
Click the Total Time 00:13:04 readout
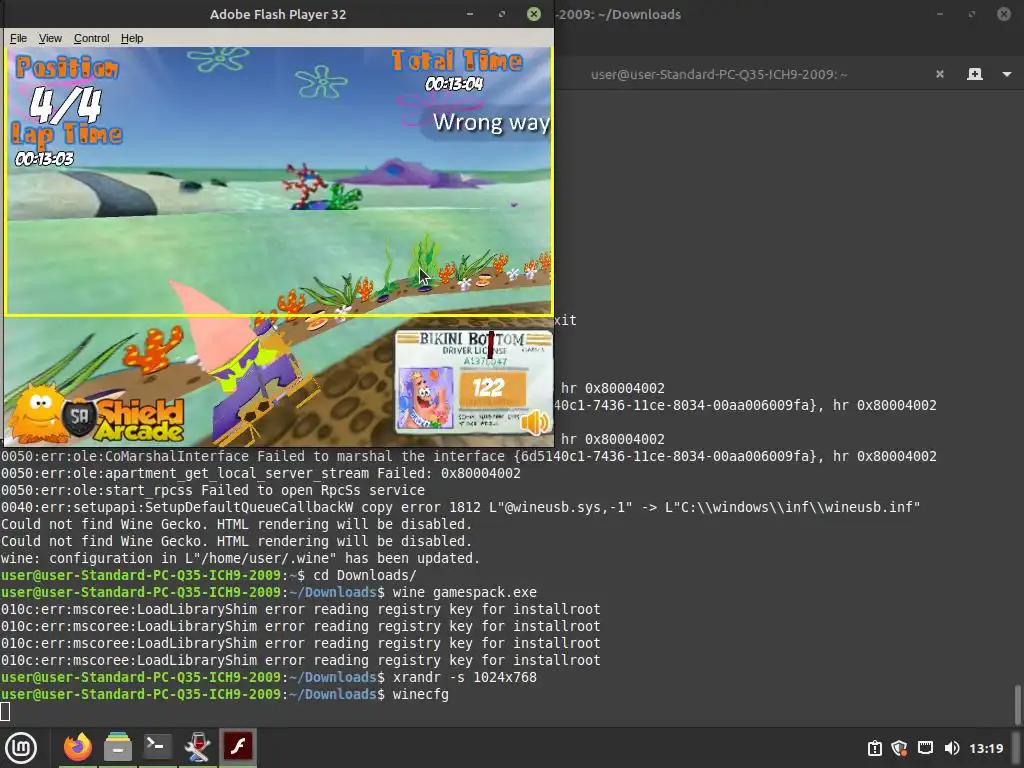455,84
